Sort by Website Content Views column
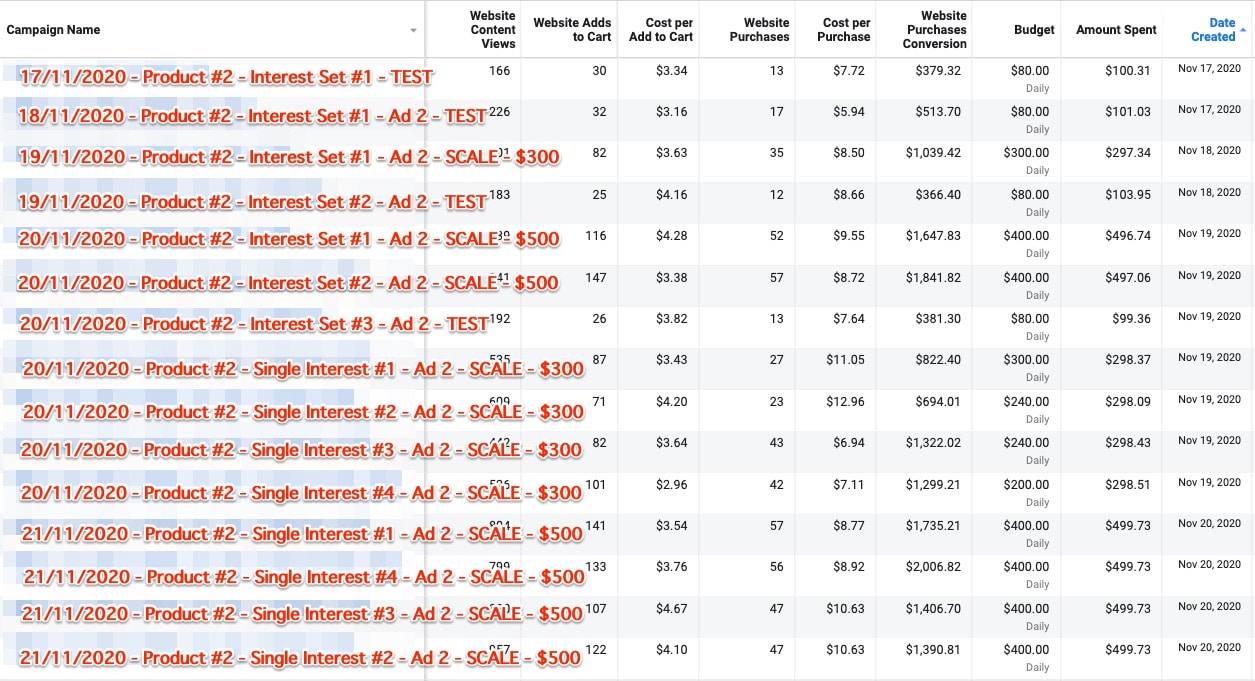 492,30
